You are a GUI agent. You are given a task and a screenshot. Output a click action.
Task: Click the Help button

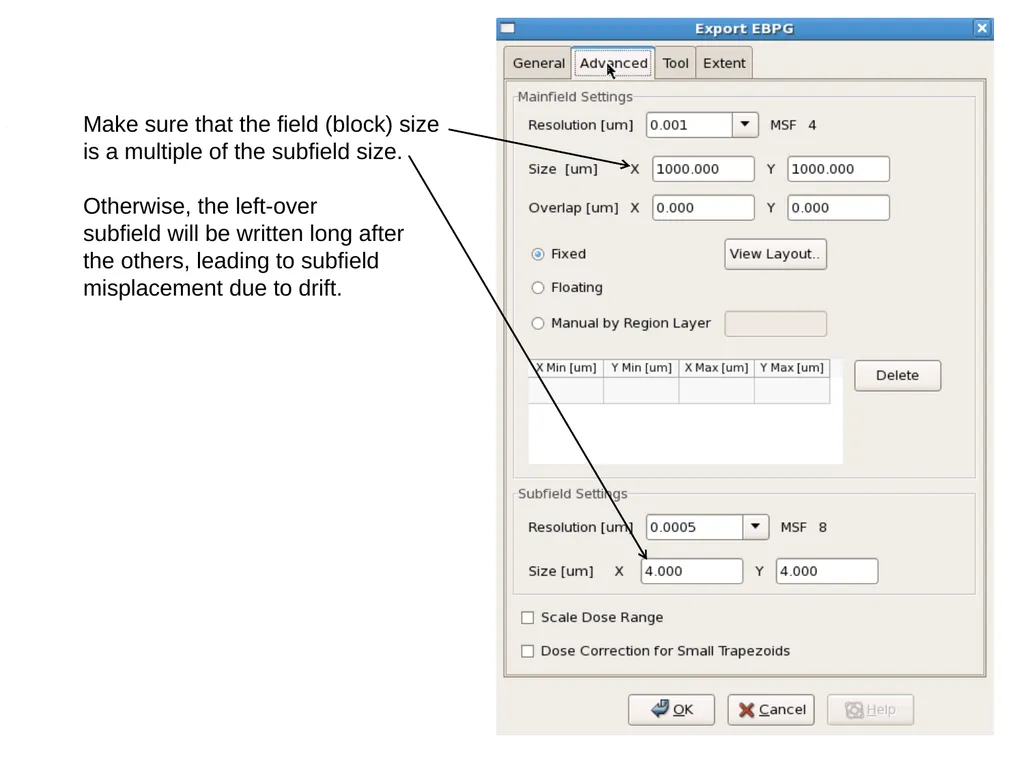coord(870,710)
